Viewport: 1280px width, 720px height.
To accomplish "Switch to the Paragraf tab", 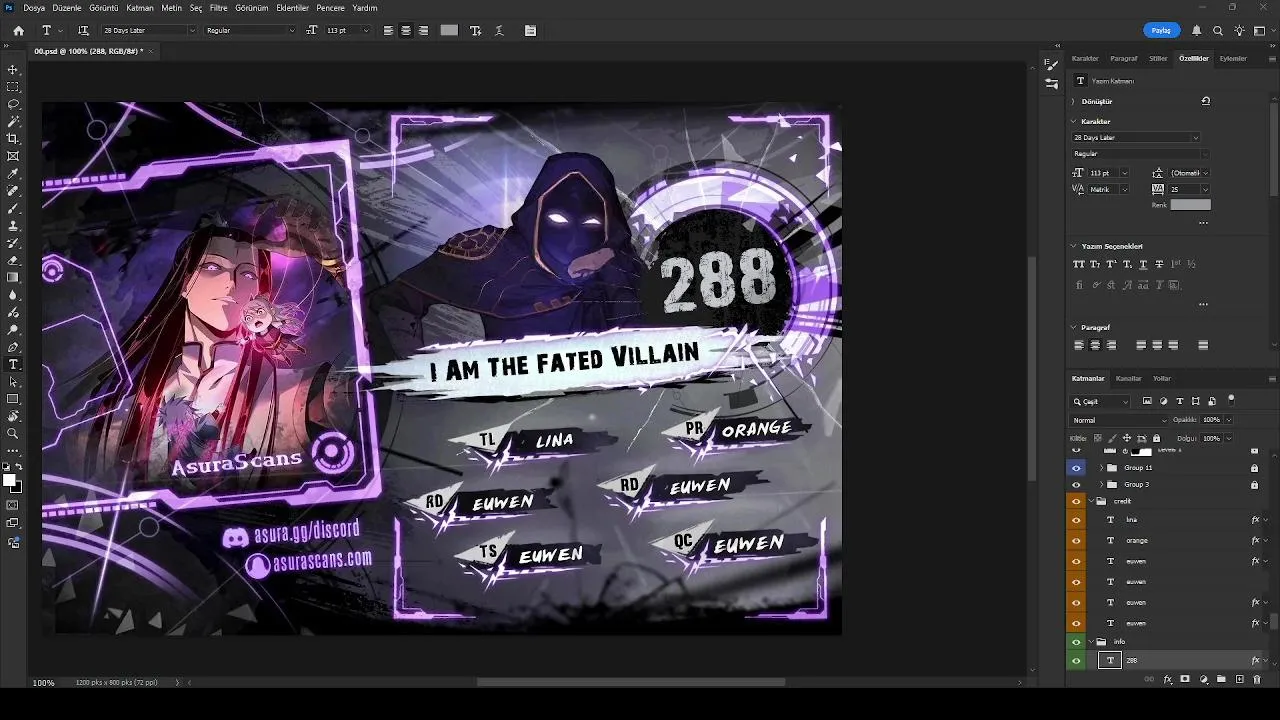I will tap(1124, 59).
